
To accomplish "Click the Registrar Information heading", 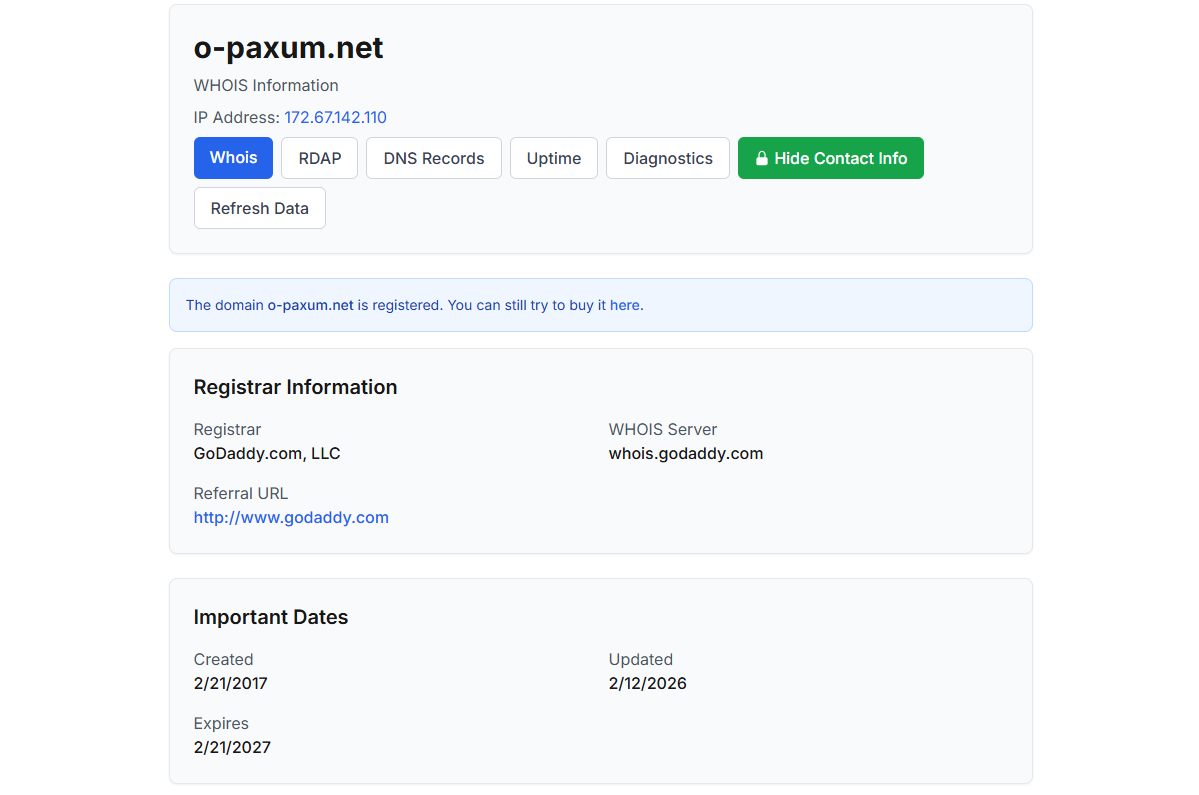I will 295,387.
